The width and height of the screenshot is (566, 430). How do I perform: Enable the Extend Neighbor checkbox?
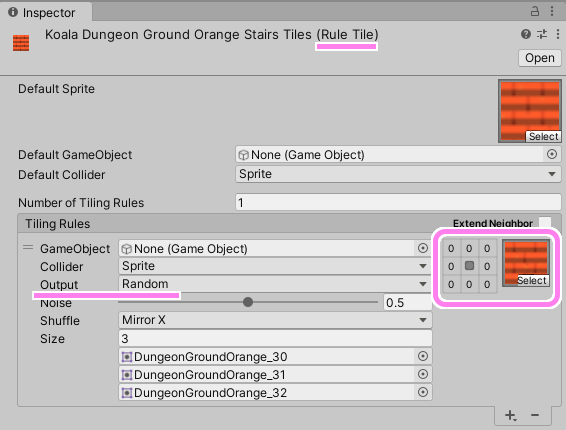point(545,223)
